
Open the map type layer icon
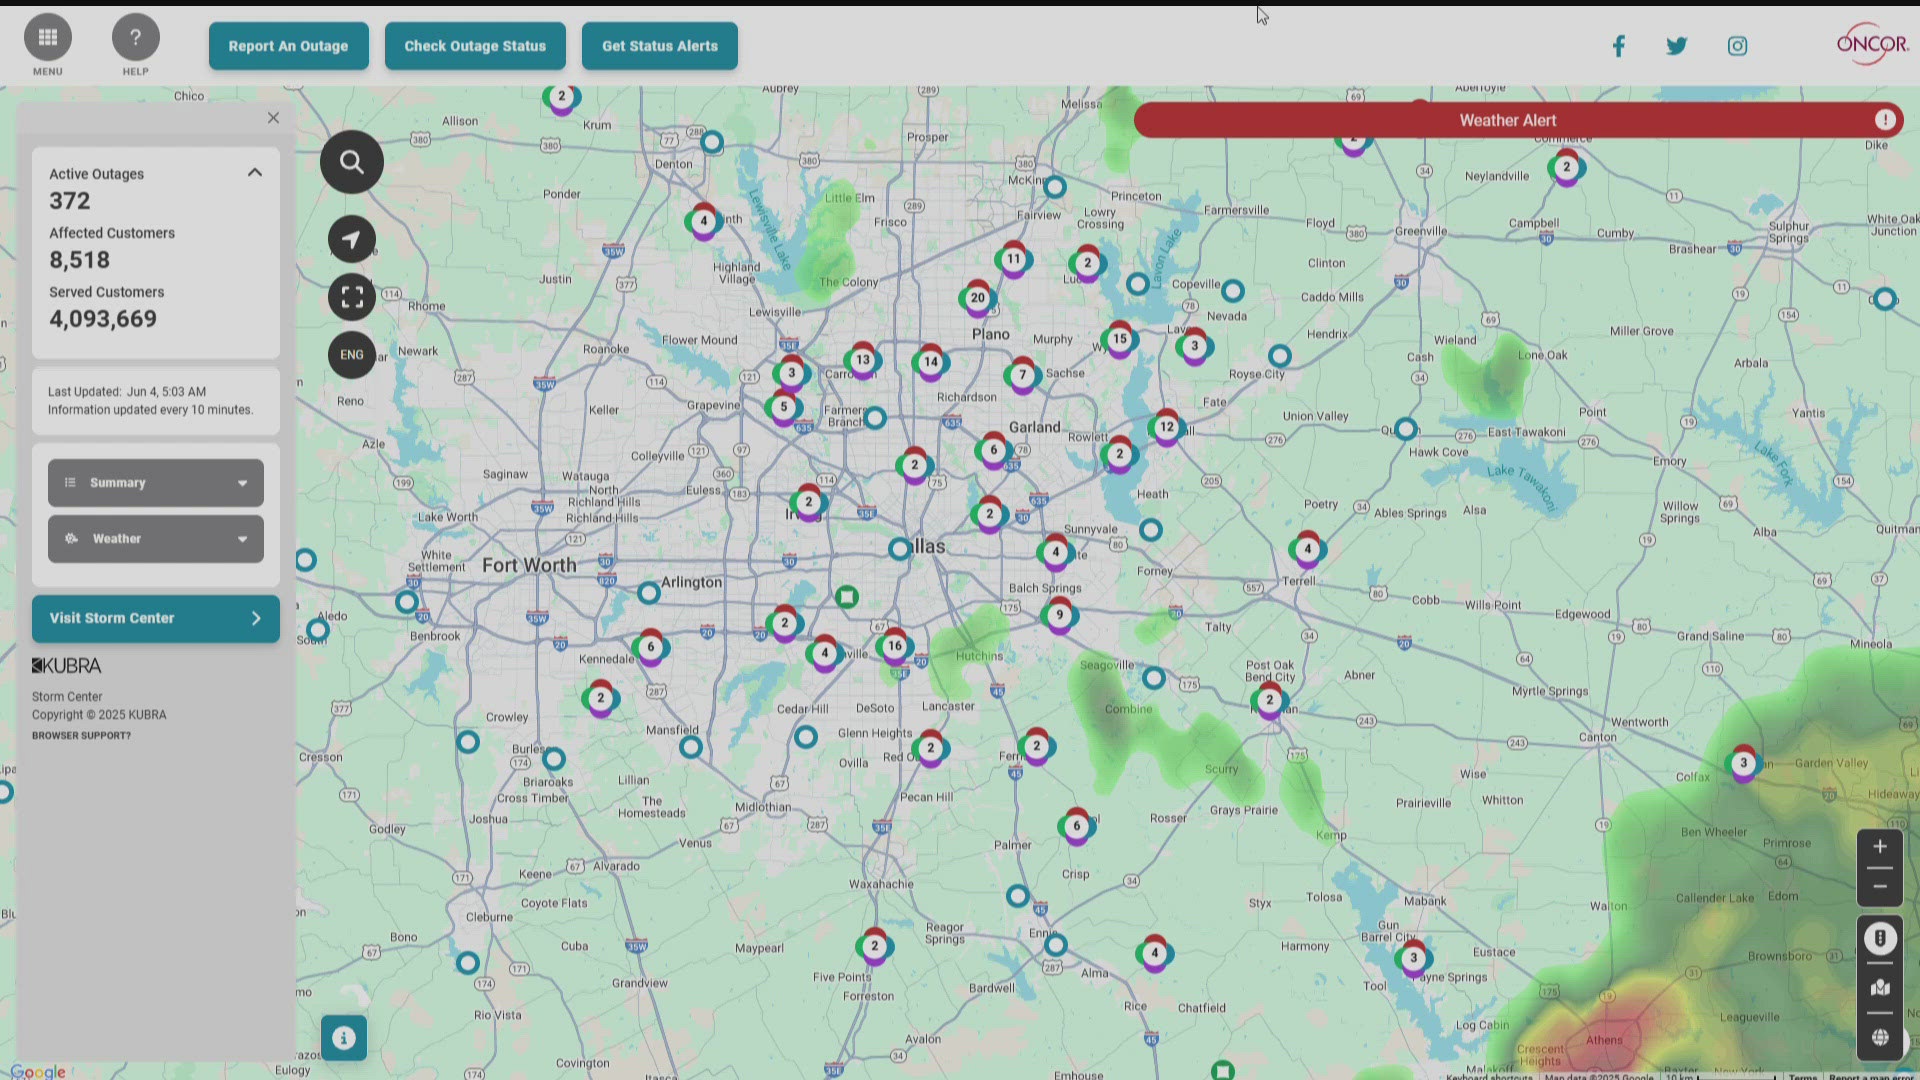1880,988
